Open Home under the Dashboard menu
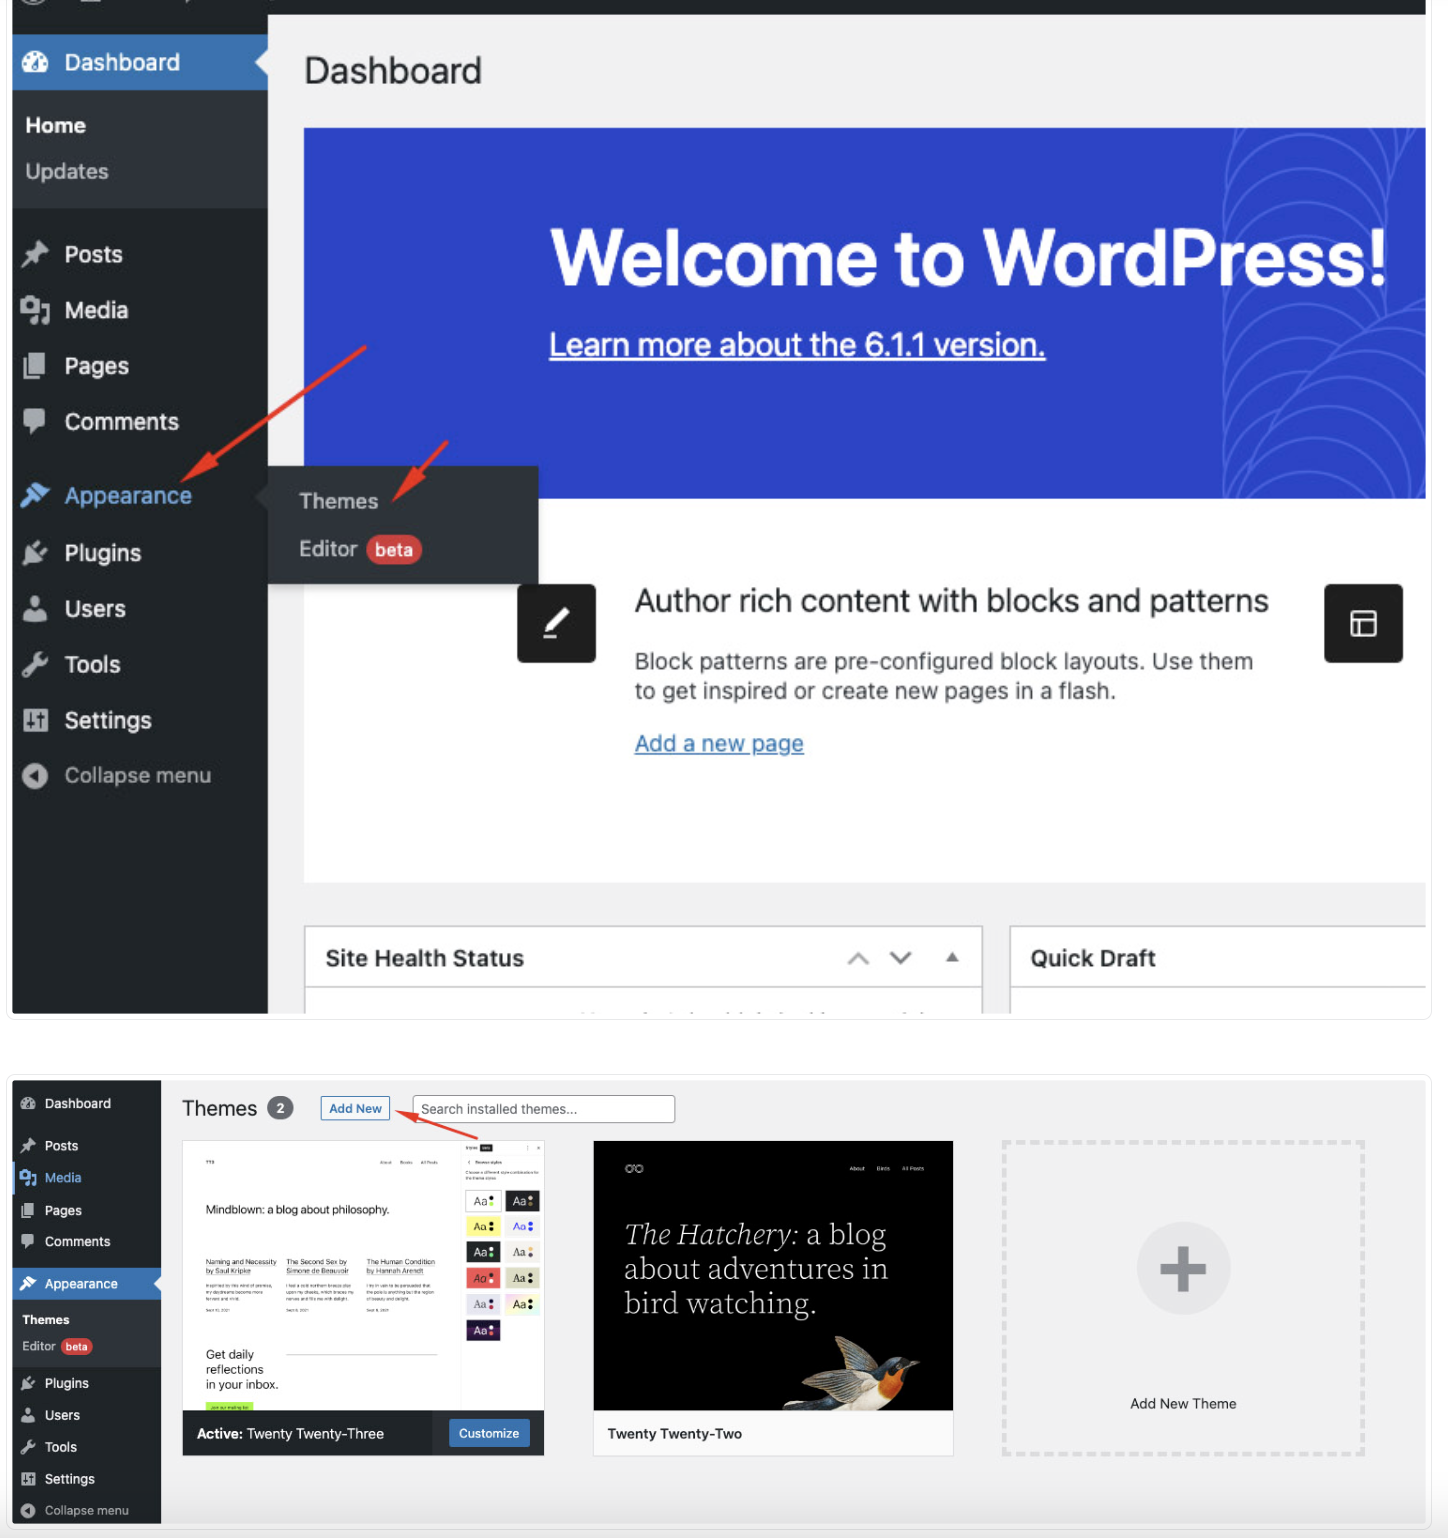The image size is (1448, 1538). click(56, 125)
